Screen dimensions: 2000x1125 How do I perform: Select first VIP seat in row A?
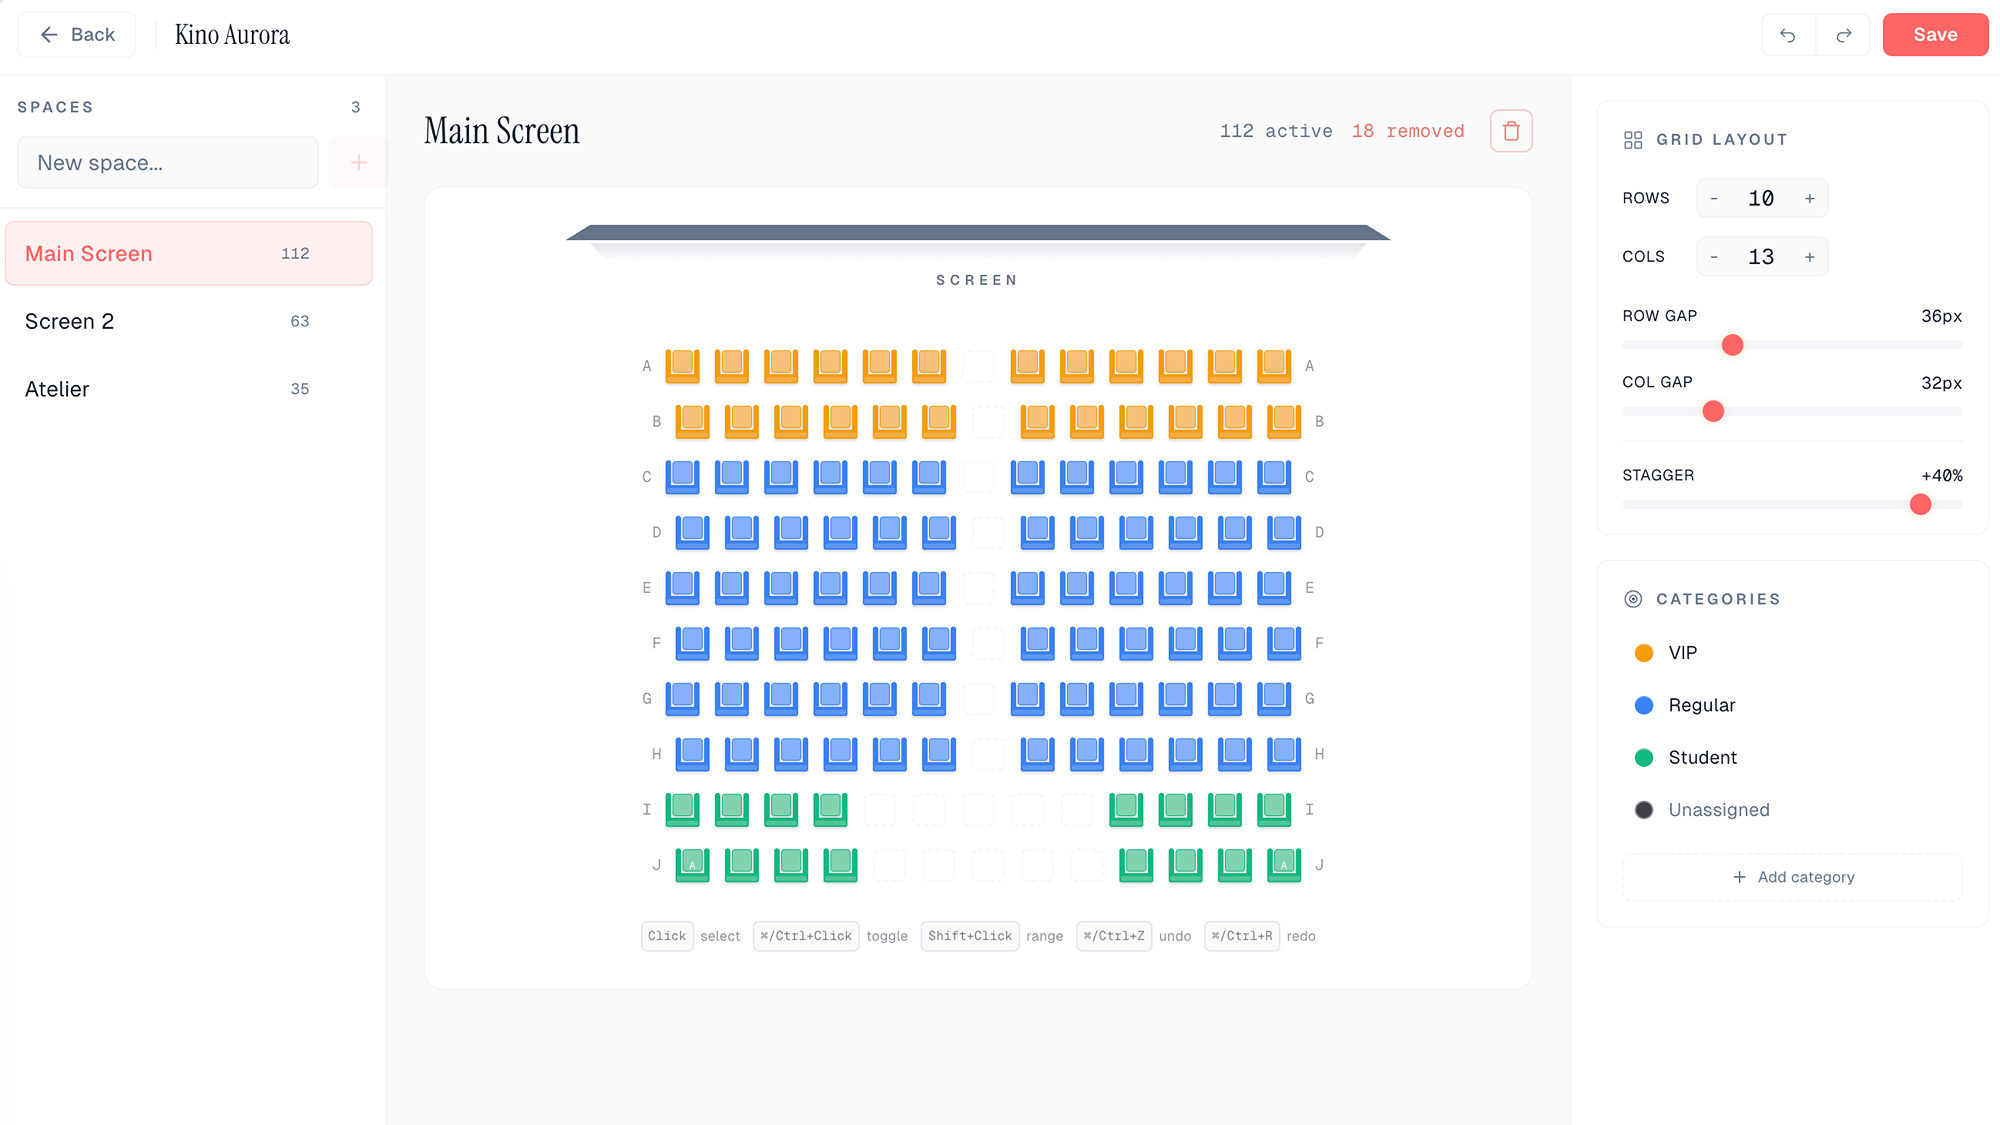tap(683, 365)
